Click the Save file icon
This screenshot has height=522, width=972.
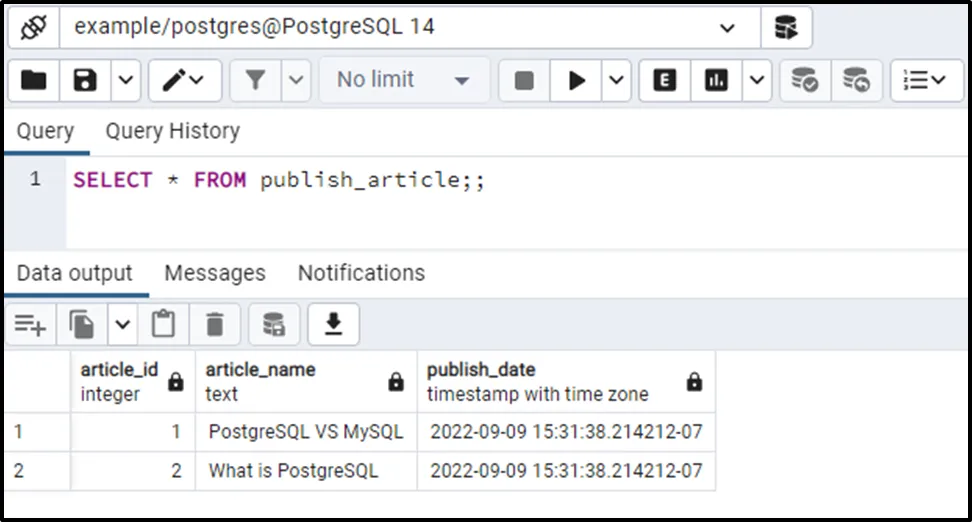pyautogui.click(x=86, y=81)
